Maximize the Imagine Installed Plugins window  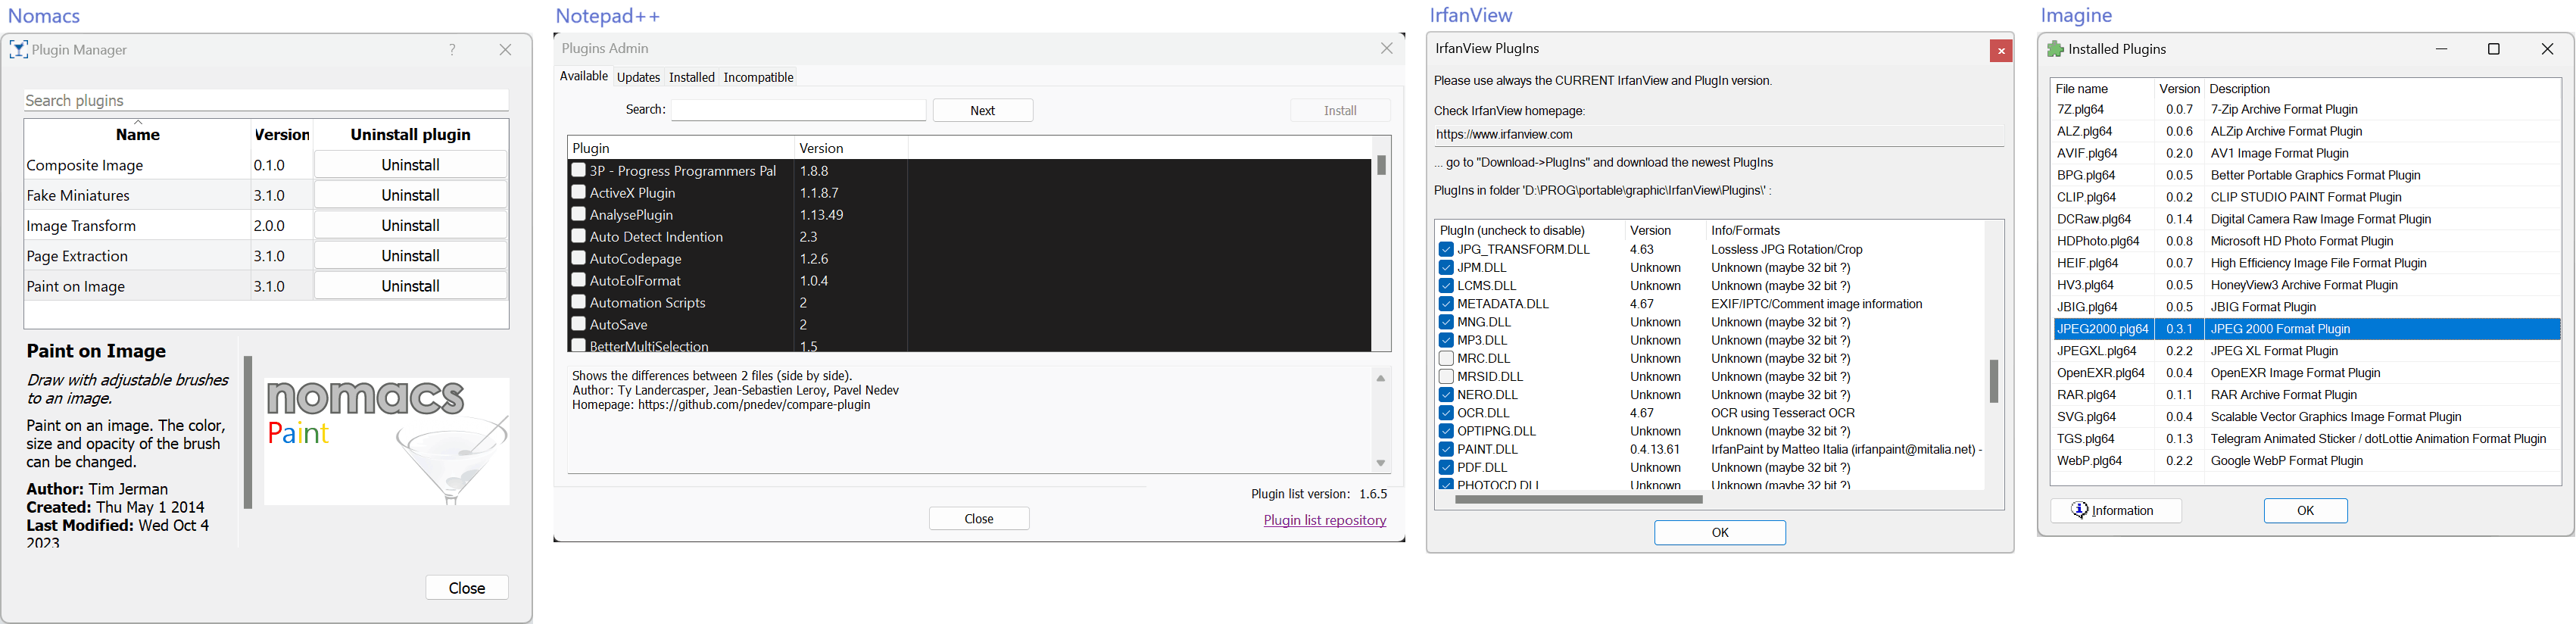[2493, 49]
